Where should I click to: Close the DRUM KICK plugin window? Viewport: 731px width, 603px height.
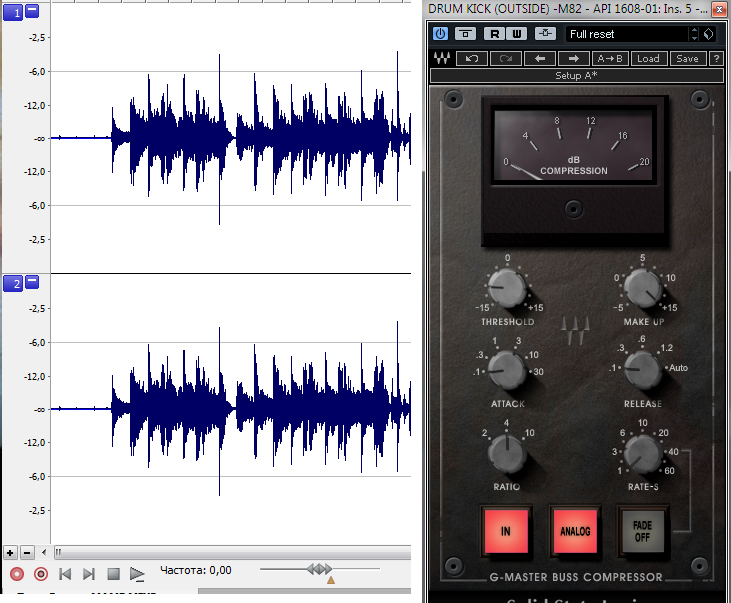(719, 9)
